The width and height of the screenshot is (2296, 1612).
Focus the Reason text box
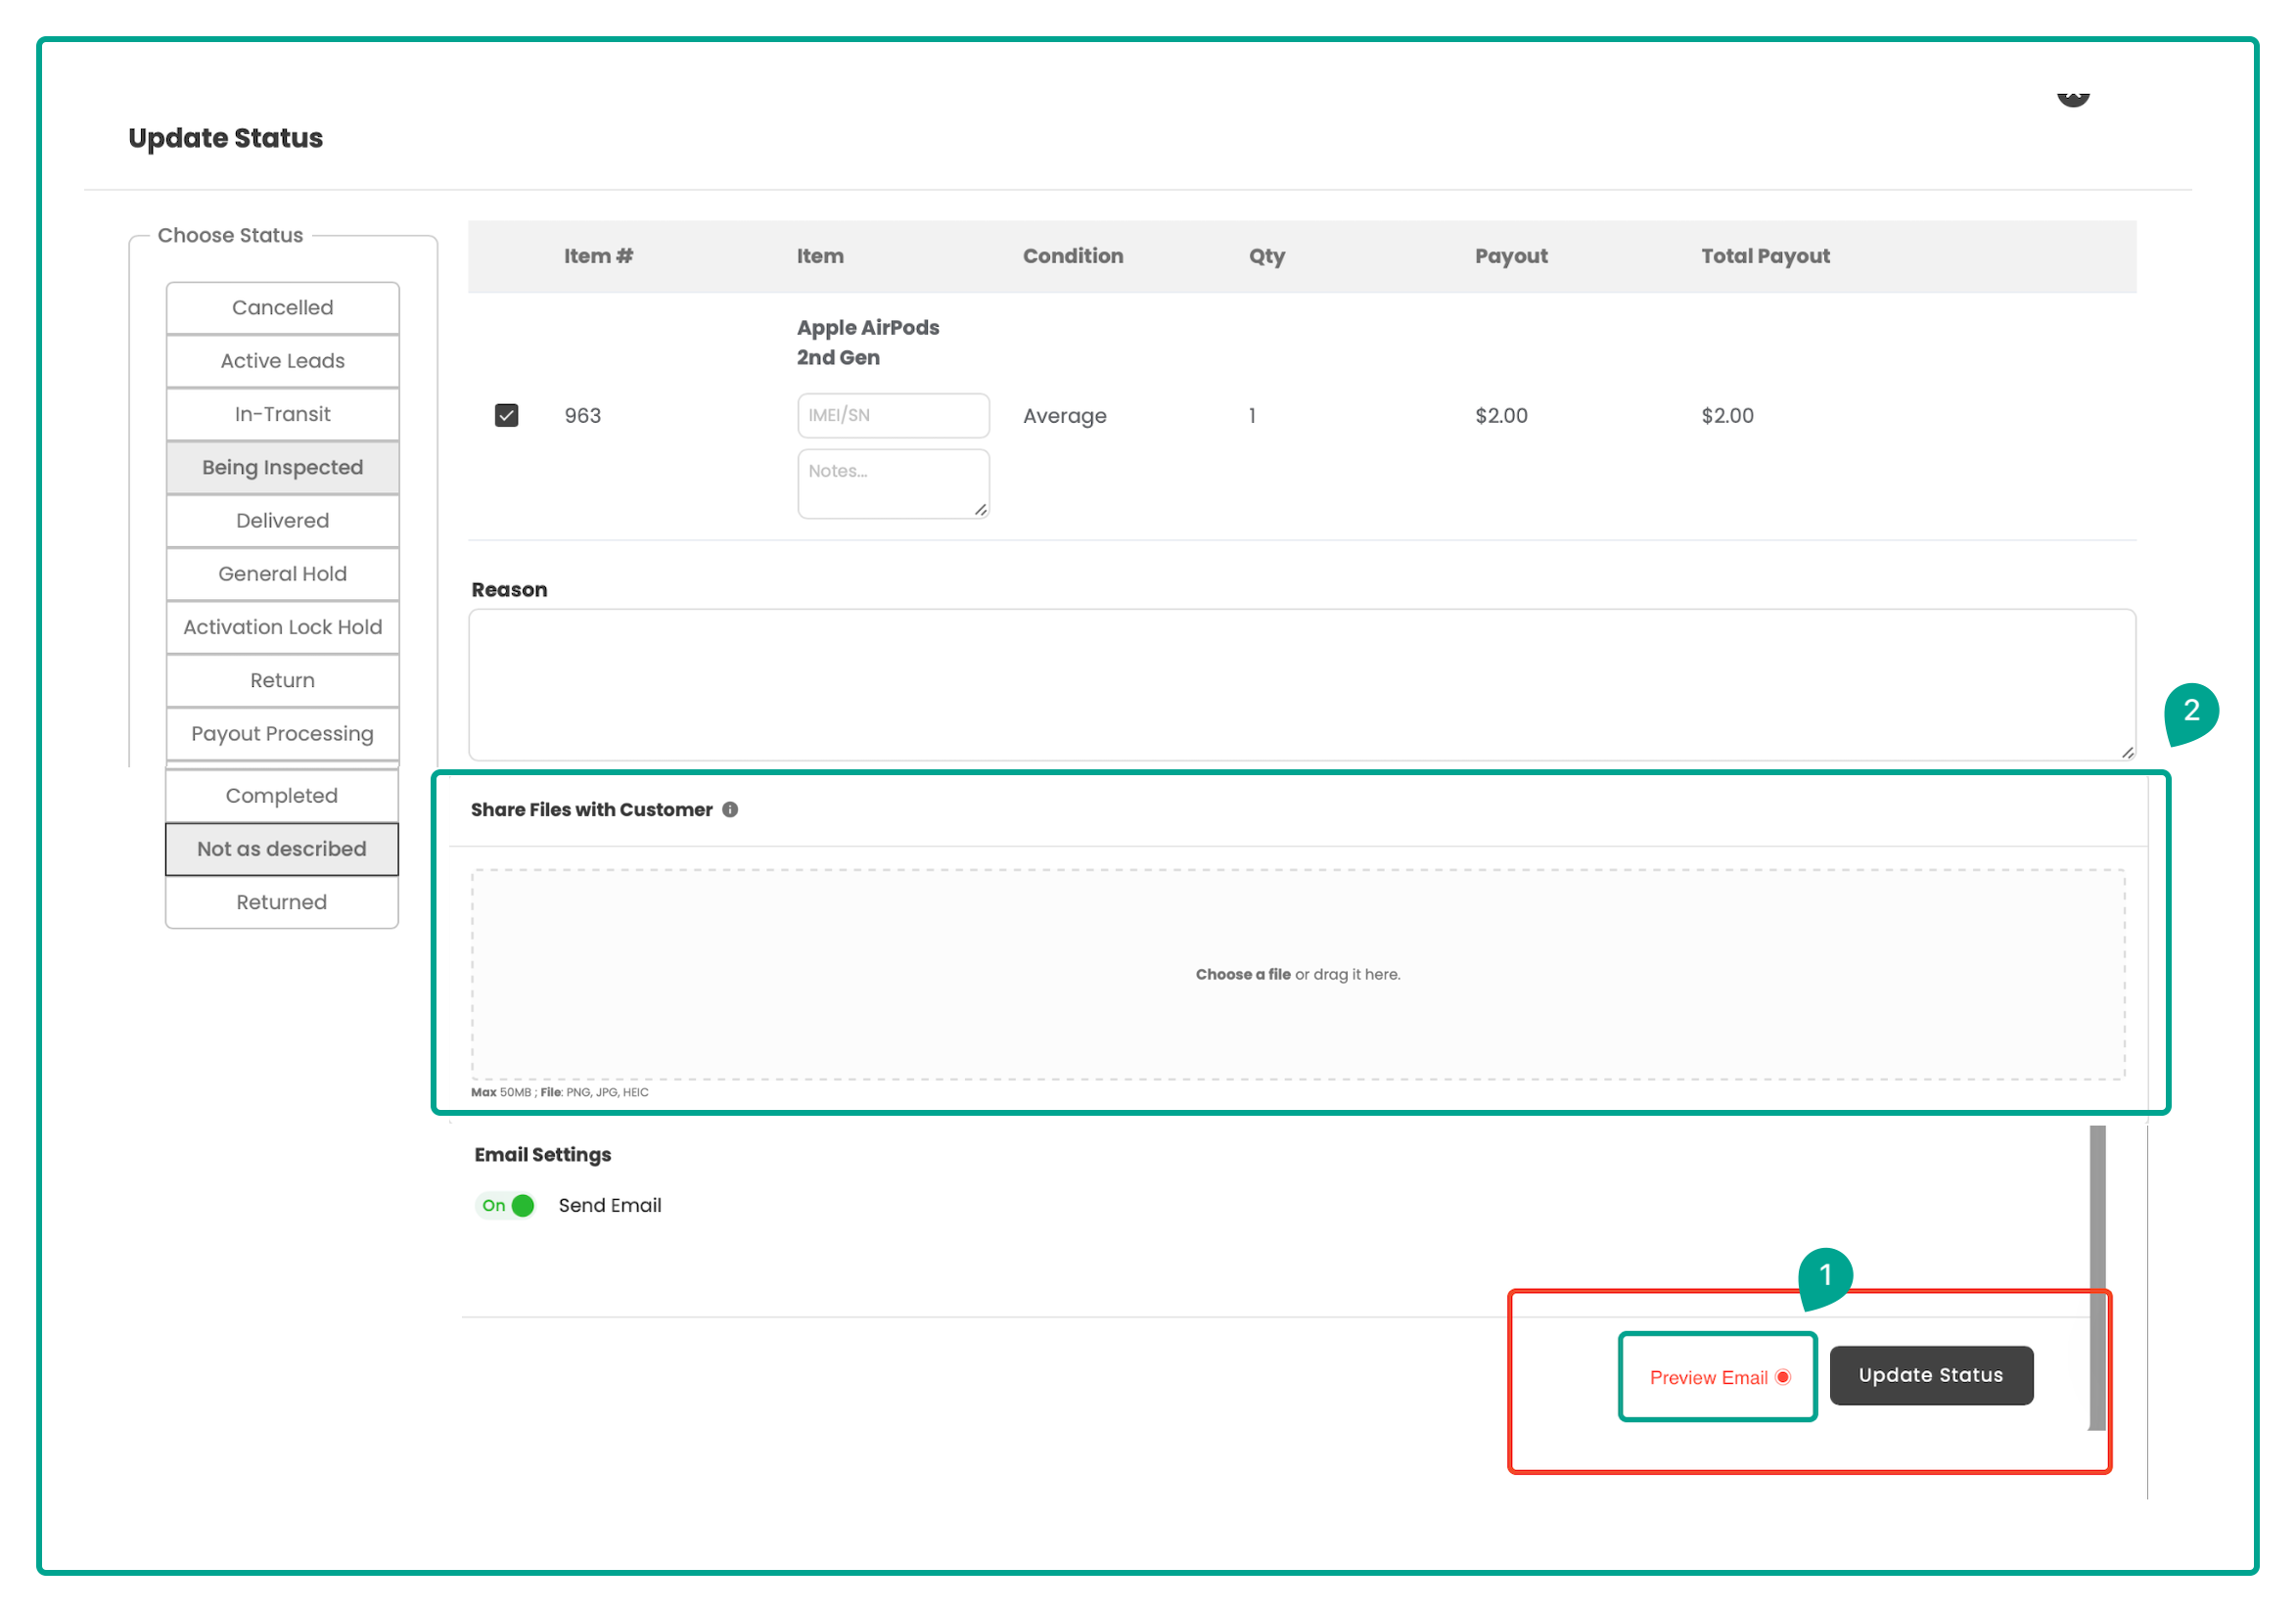pos(1302,686)
